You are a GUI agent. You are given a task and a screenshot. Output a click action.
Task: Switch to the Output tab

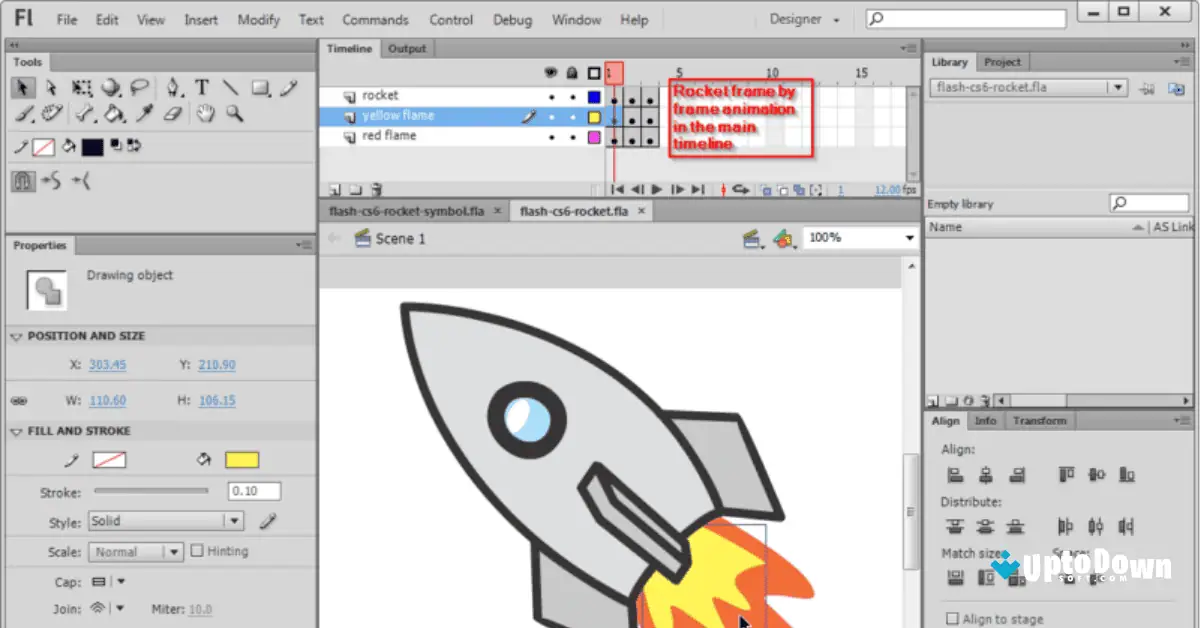(x=407, y=47)
